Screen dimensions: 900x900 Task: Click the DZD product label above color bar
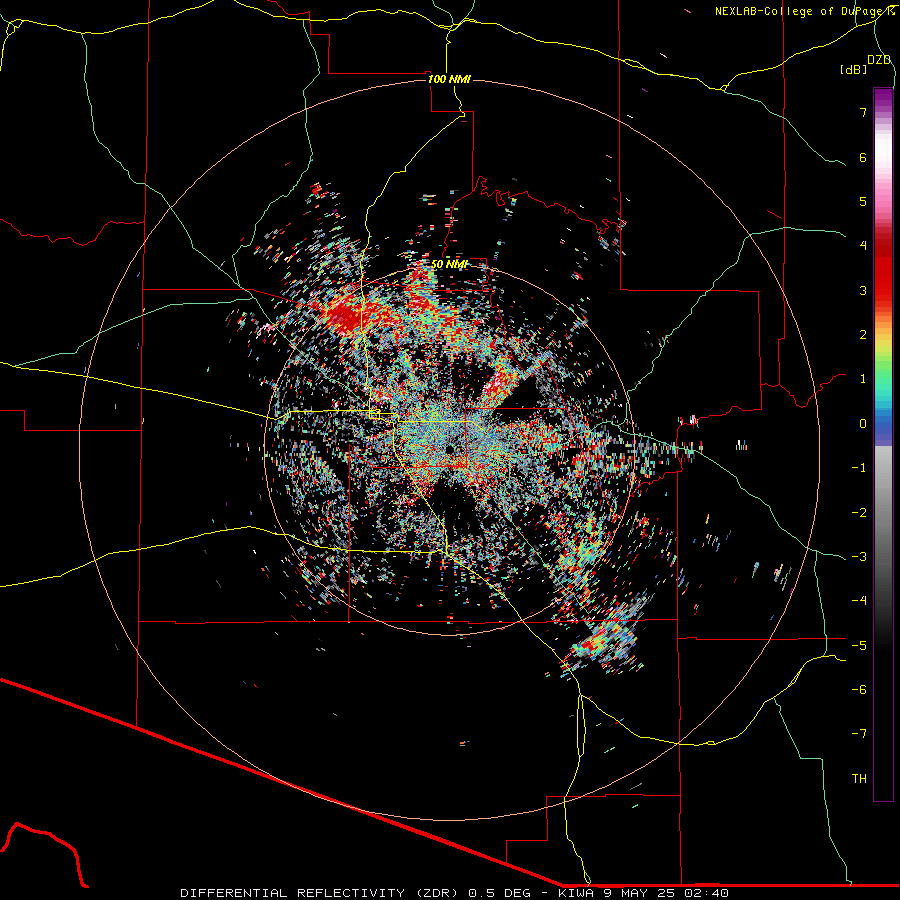(x=879, y=60)
